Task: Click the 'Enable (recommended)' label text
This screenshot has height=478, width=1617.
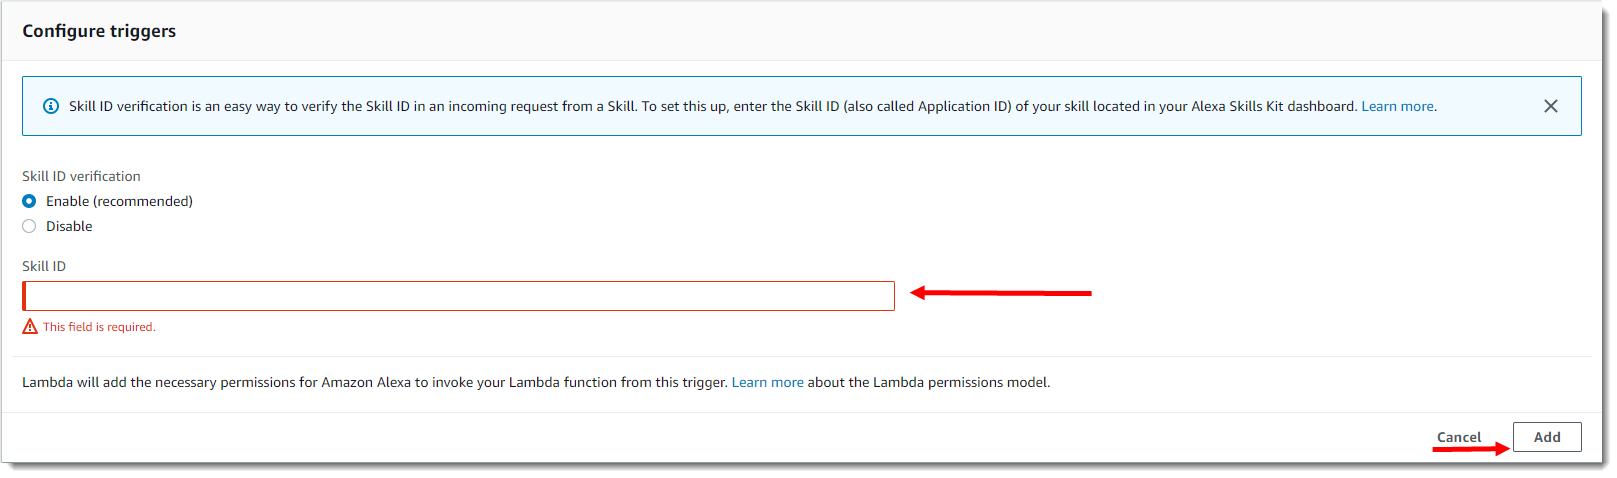Action: point(119,201)
